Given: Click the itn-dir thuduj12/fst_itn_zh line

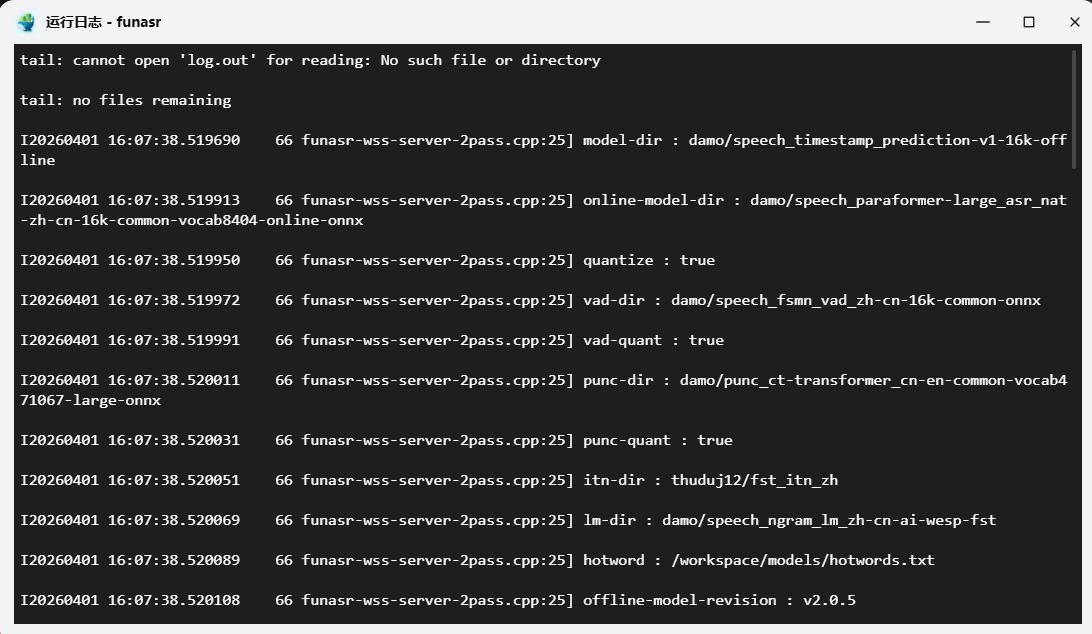Looking at the screenshot, I should pyautogui.click(x=429, y=481).
